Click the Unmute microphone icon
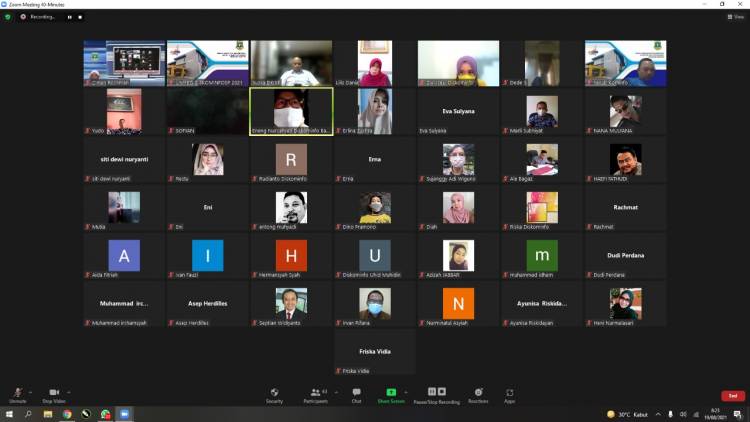Screen dimensions: 750x422 pyautogui.click(x=17, y=392)
